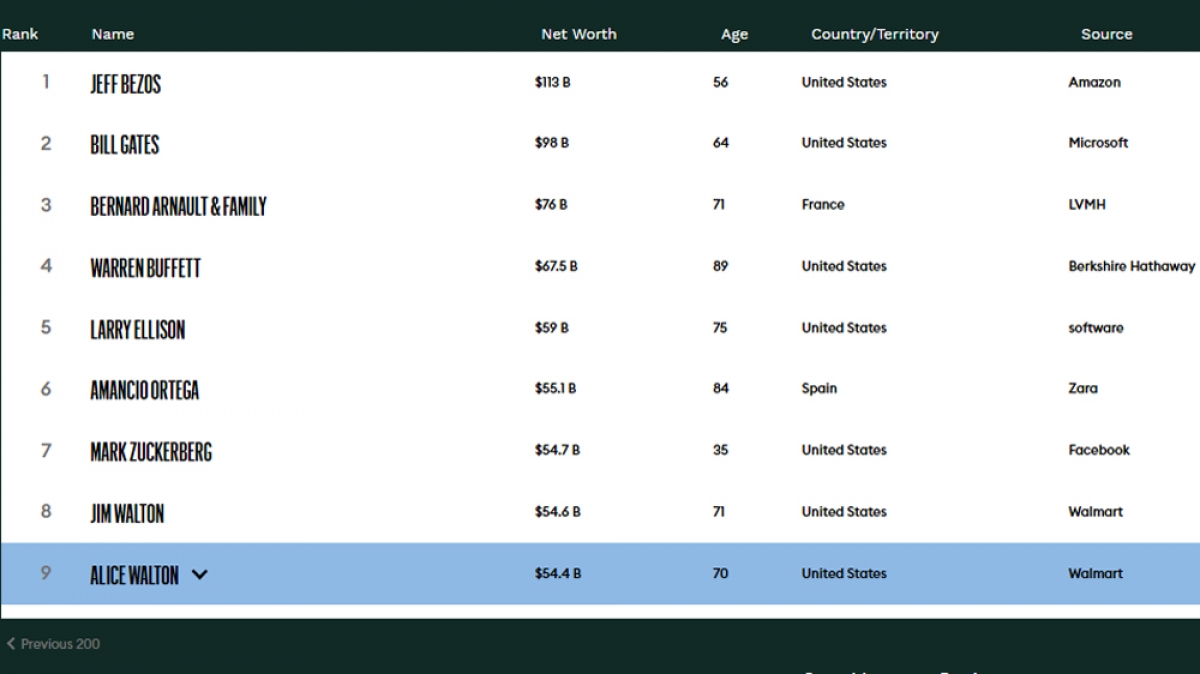Click the left arrow beside Previous 200

click(x=11, y=644)
